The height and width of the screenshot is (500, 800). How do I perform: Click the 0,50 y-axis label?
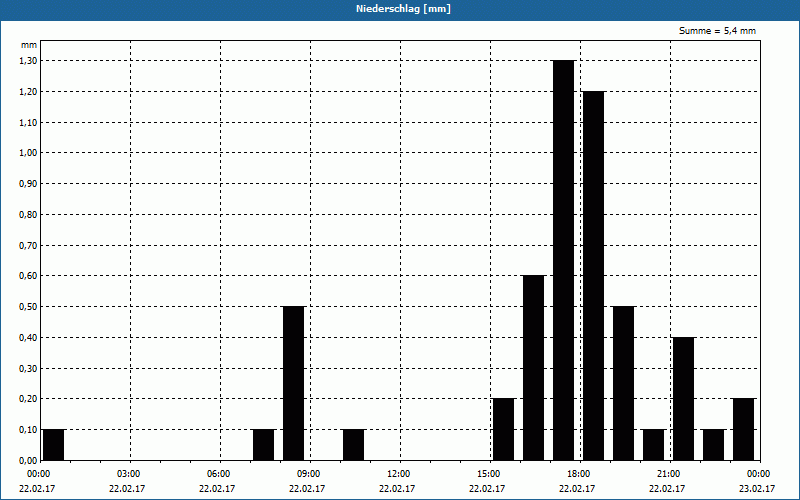click(28, 307)
